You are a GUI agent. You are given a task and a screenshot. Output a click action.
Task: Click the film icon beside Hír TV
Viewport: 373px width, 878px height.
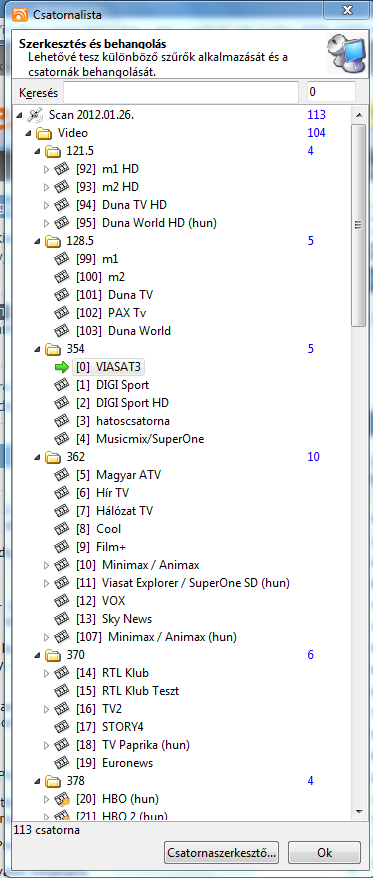62,493
